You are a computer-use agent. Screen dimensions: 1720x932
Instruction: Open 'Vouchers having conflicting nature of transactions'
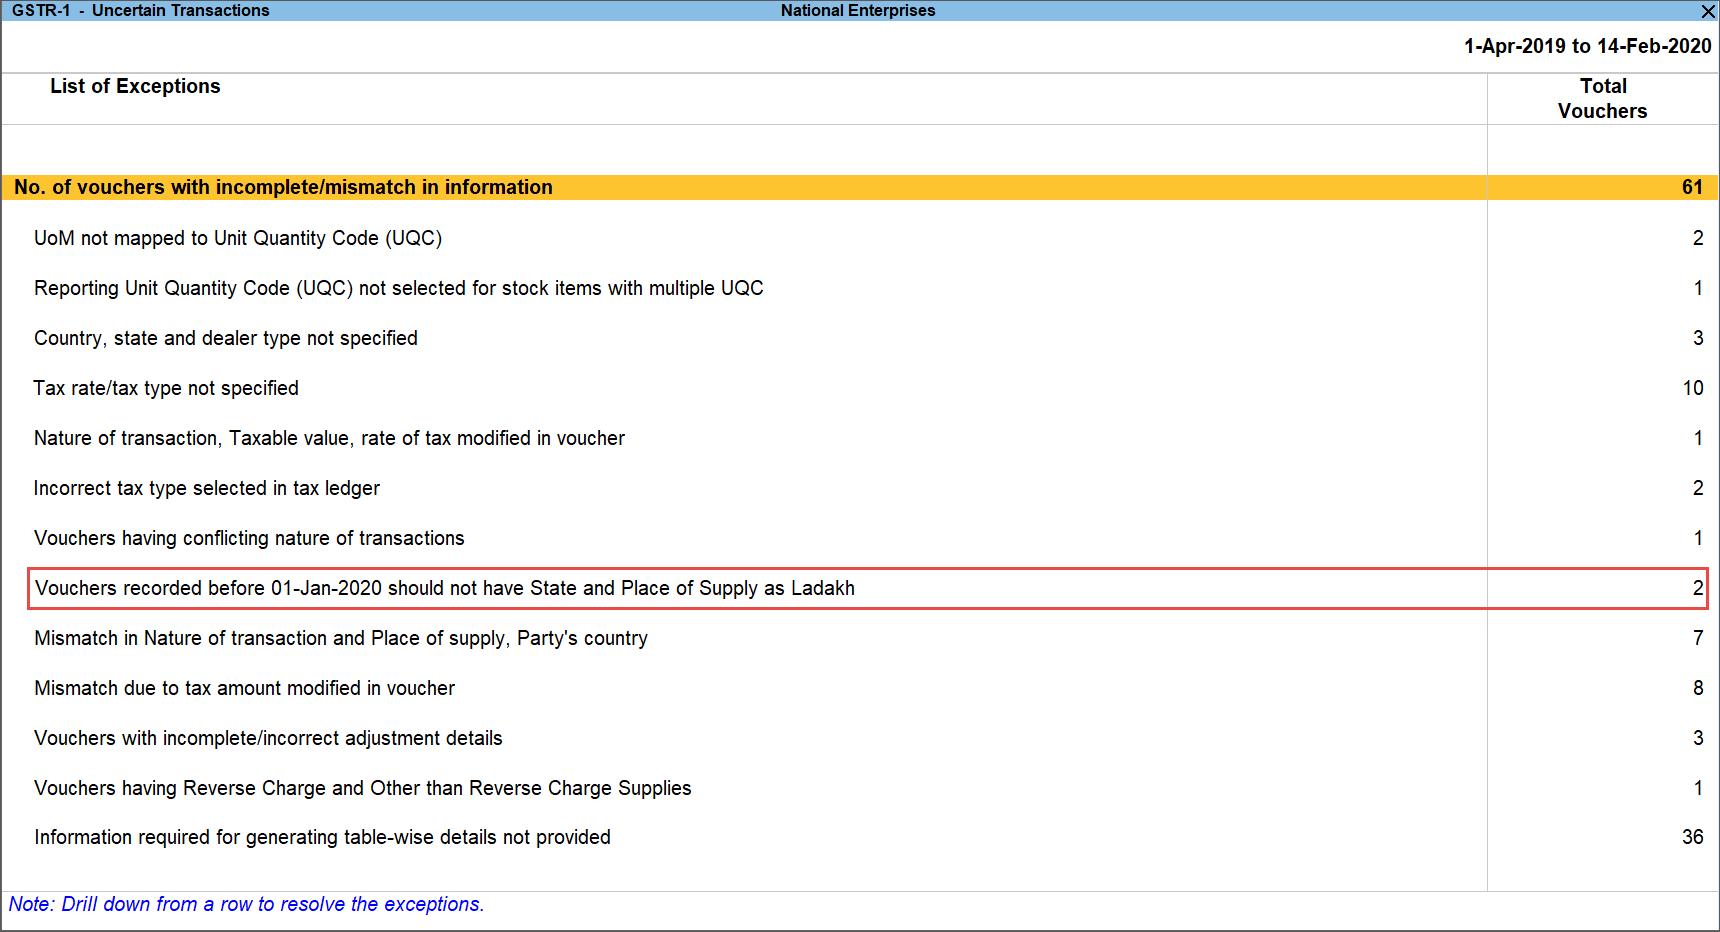pos(860,538)
